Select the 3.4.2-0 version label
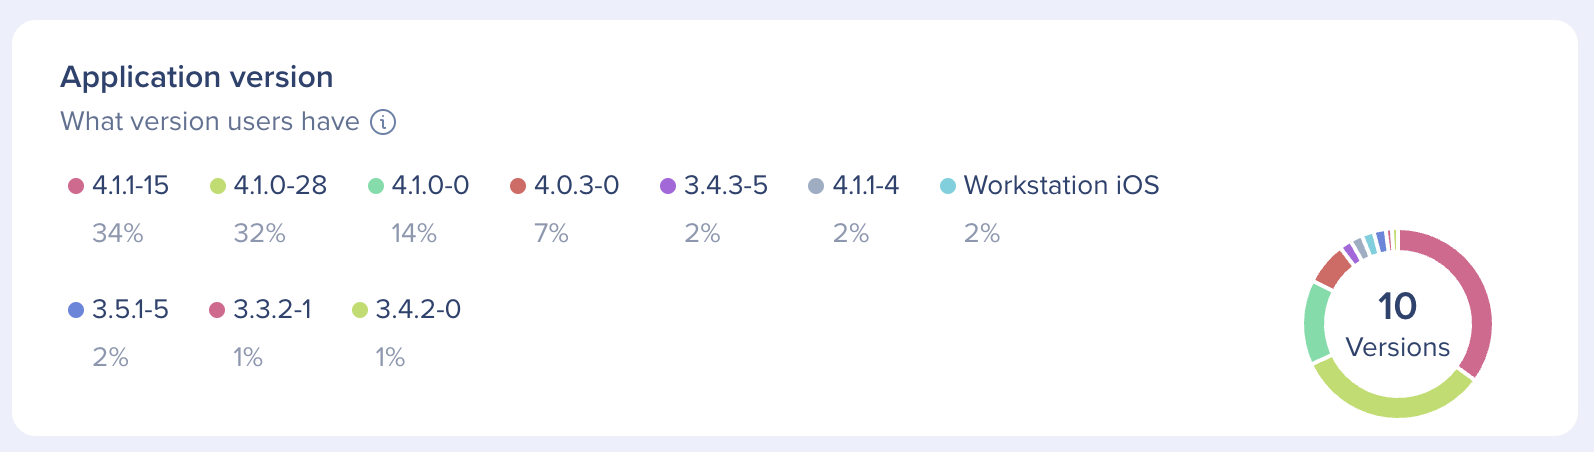This screenshot has height=452, width=1594. click(x=418, y=310)
